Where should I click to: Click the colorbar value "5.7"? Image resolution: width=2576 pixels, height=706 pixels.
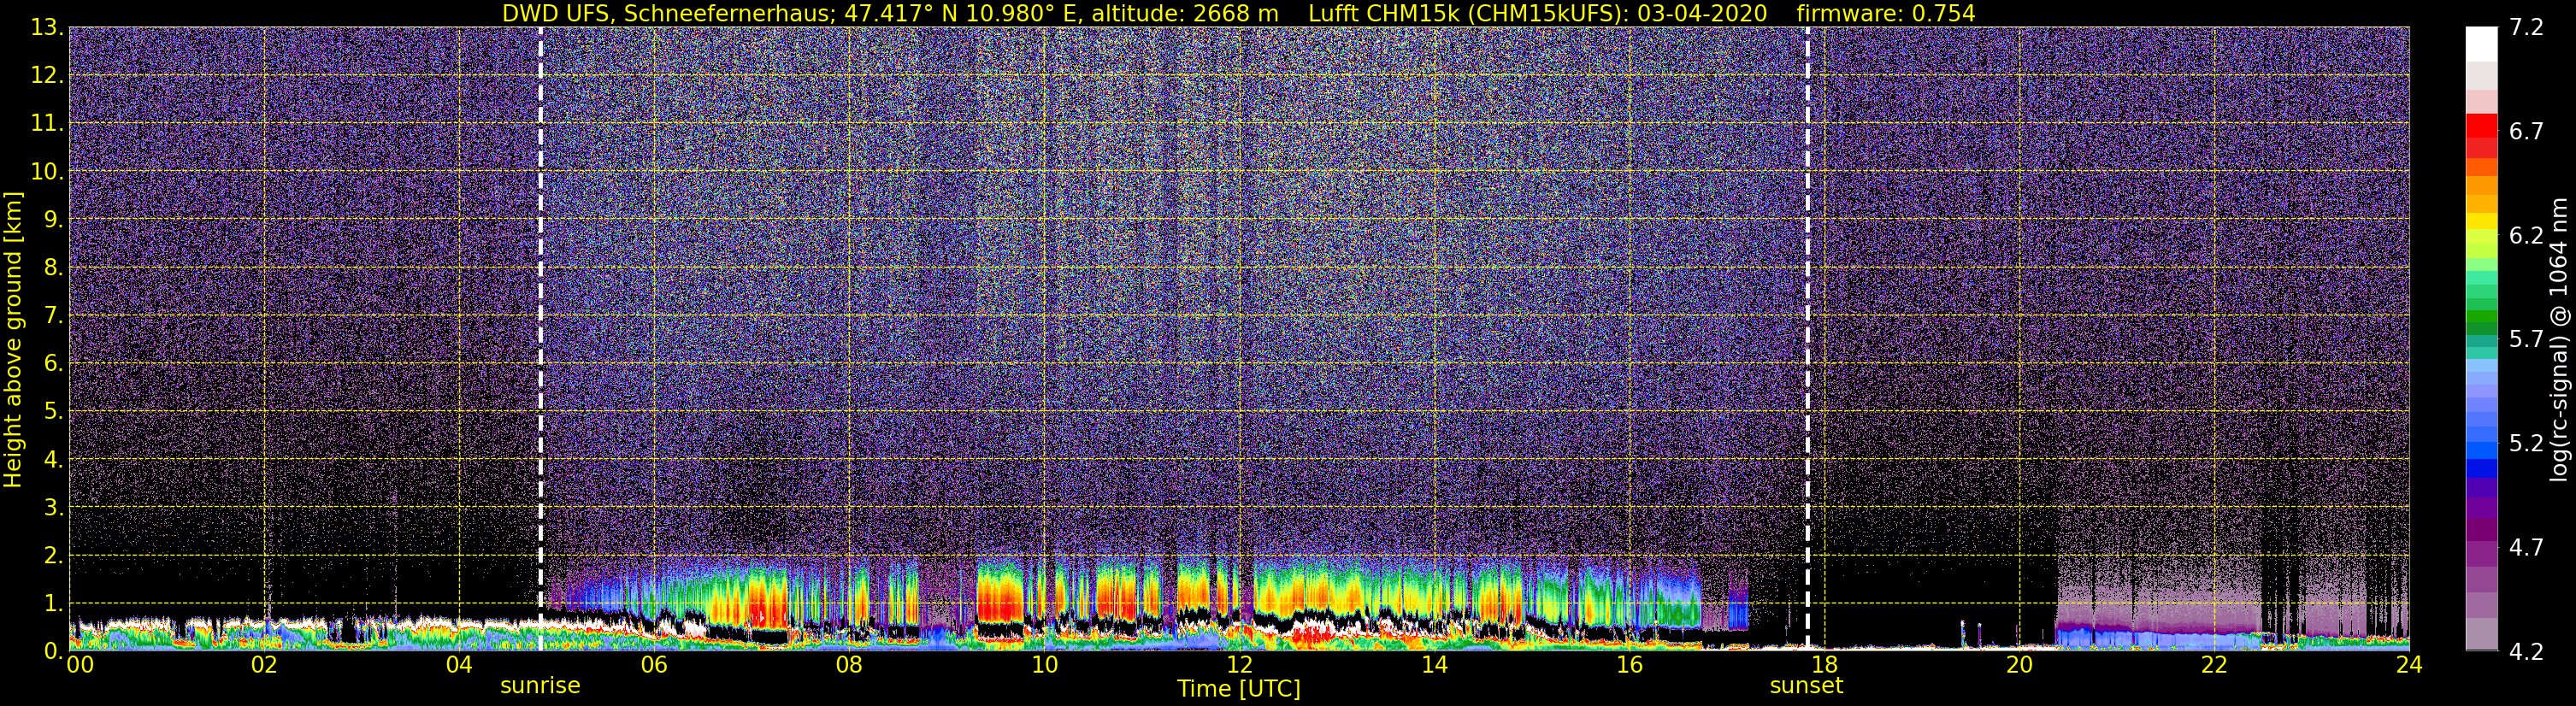pos(2526,340)
